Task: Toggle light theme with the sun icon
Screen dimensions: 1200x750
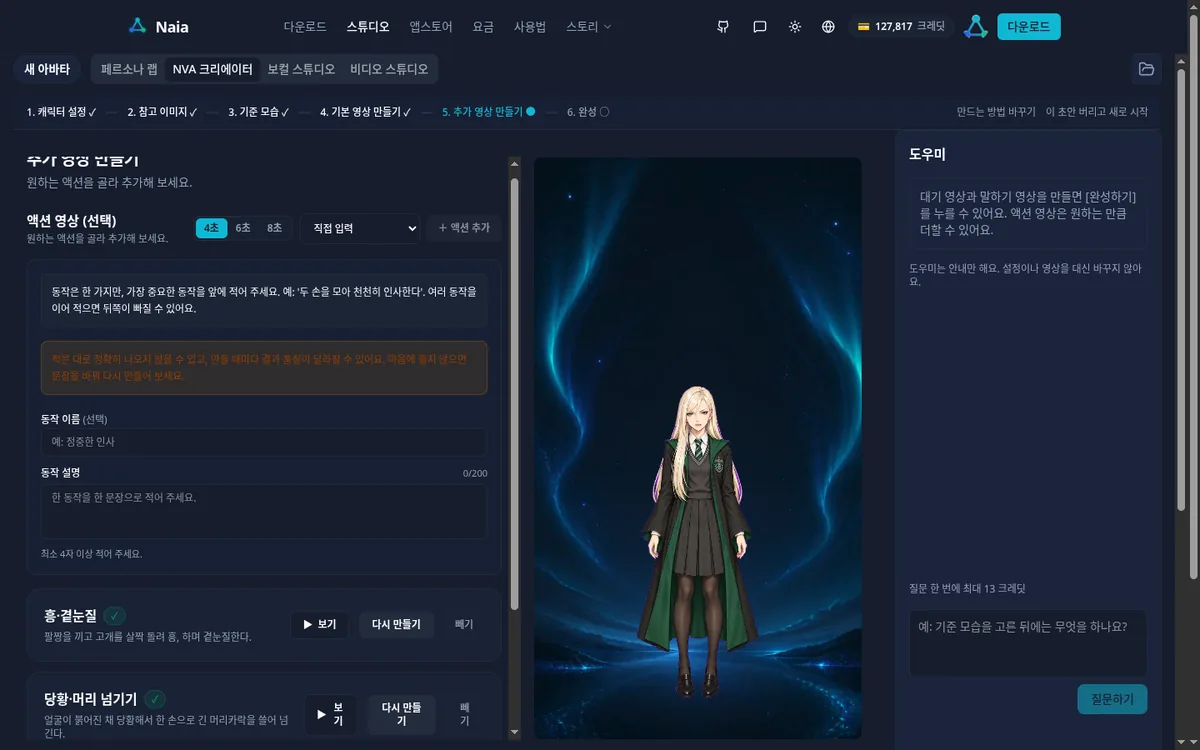Action: (x=795, y=27)
